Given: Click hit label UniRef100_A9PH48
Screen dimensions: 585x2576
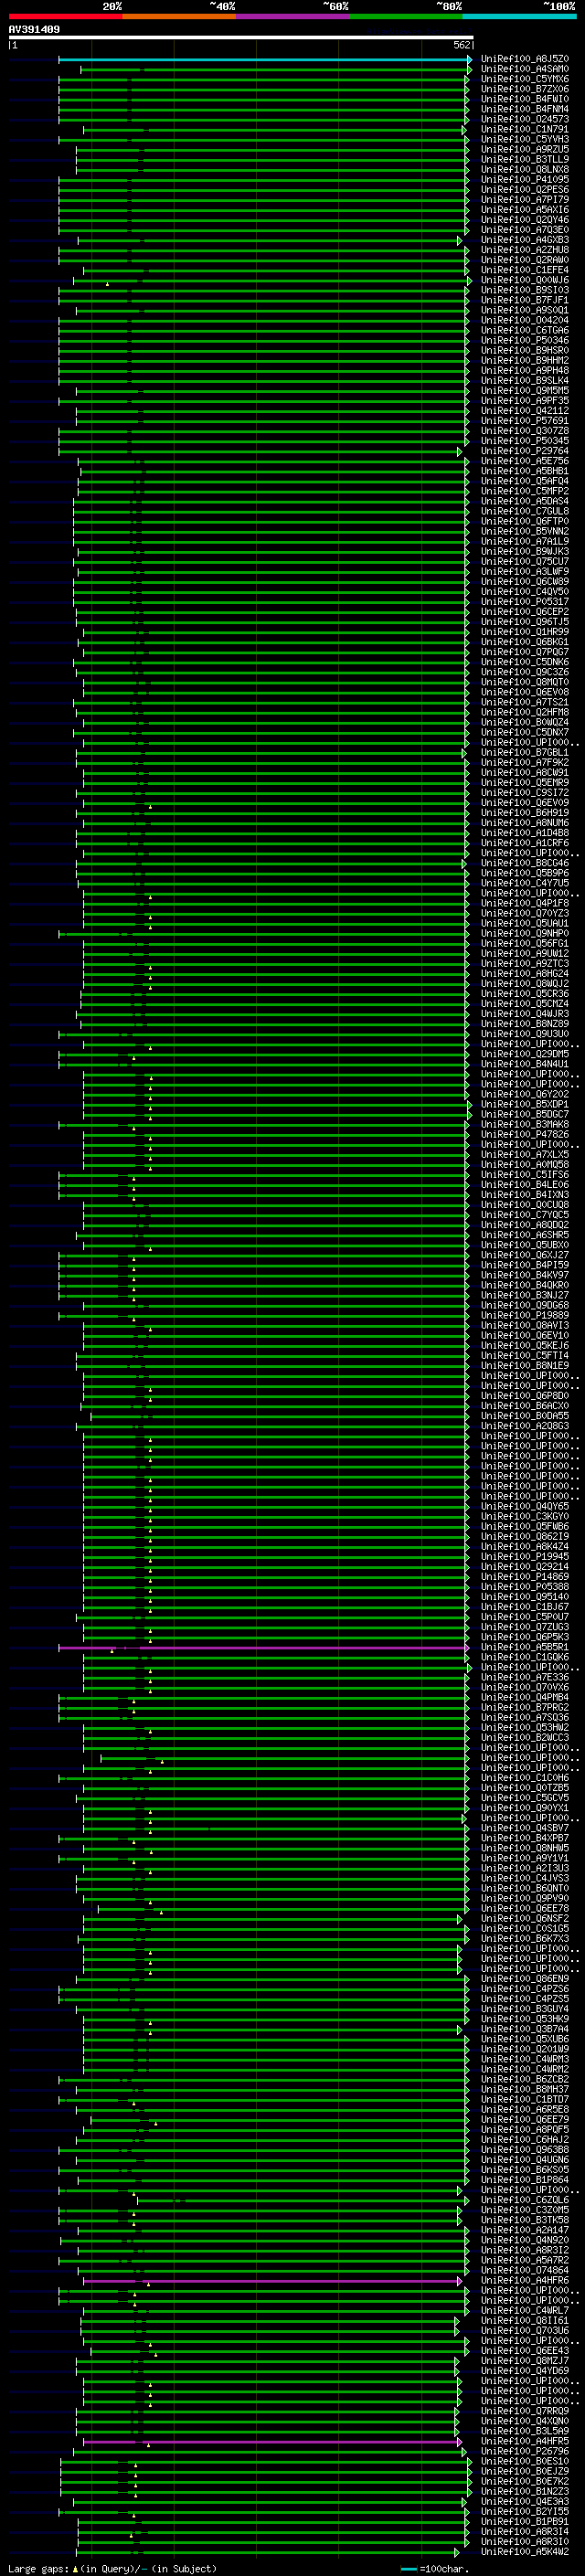Looking at the screenshot, I should [x=525, y=370].
